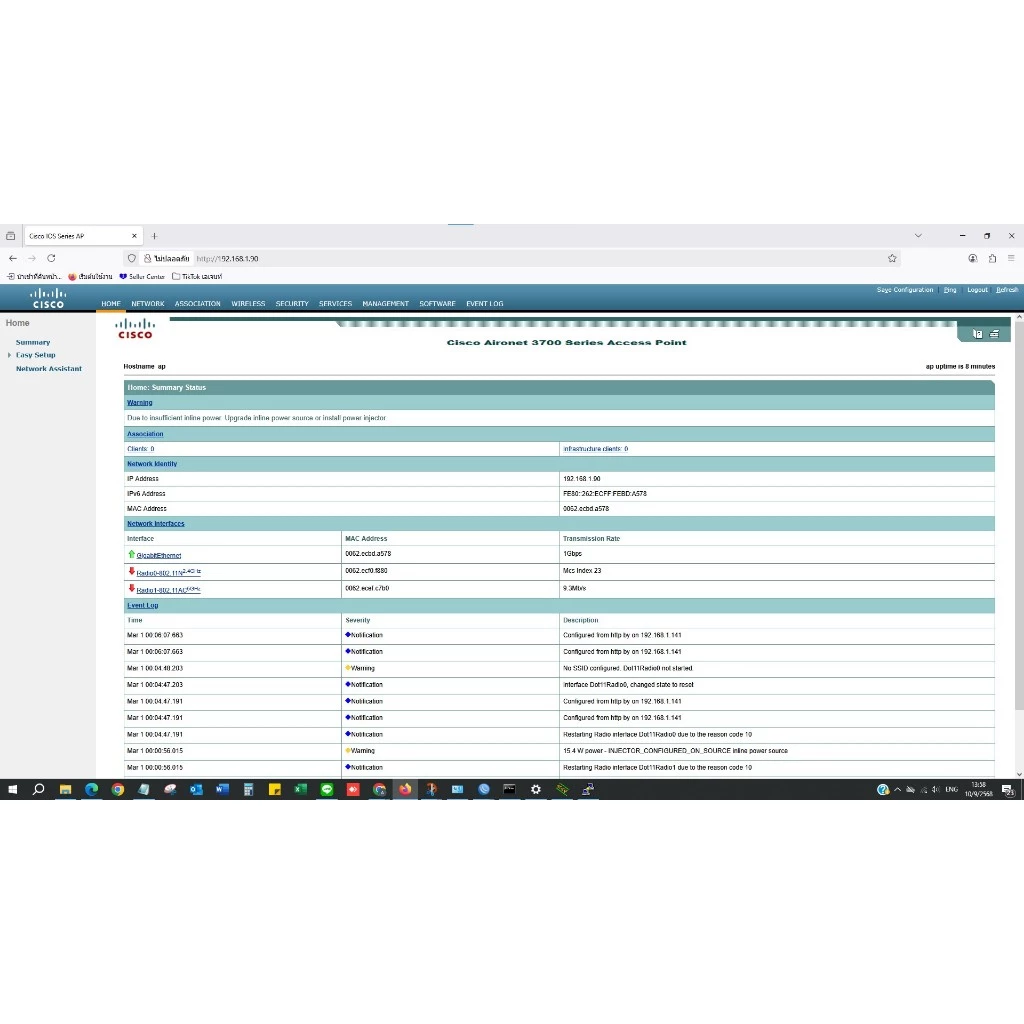Launch Word from the taskbar

coord(222,790)
